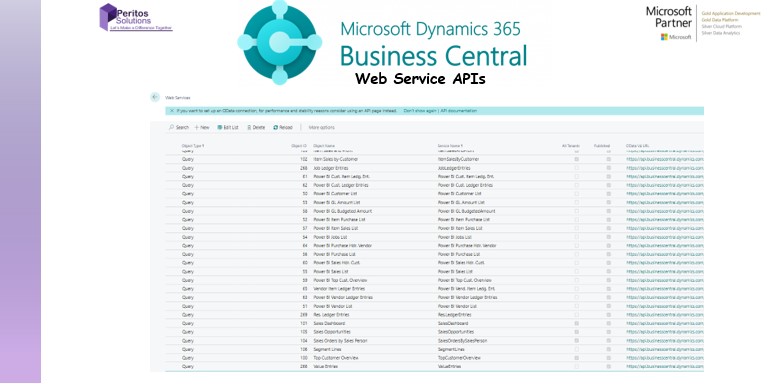Select Power BI Jobs List object name
768x384 pixels.
(331, 237)
